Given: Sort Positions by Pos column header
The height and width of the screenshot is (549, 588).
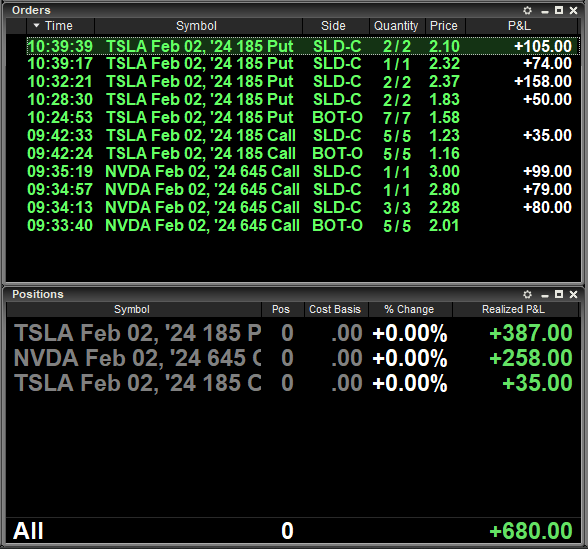Looking at the screenshot, I should coord(282,309).
